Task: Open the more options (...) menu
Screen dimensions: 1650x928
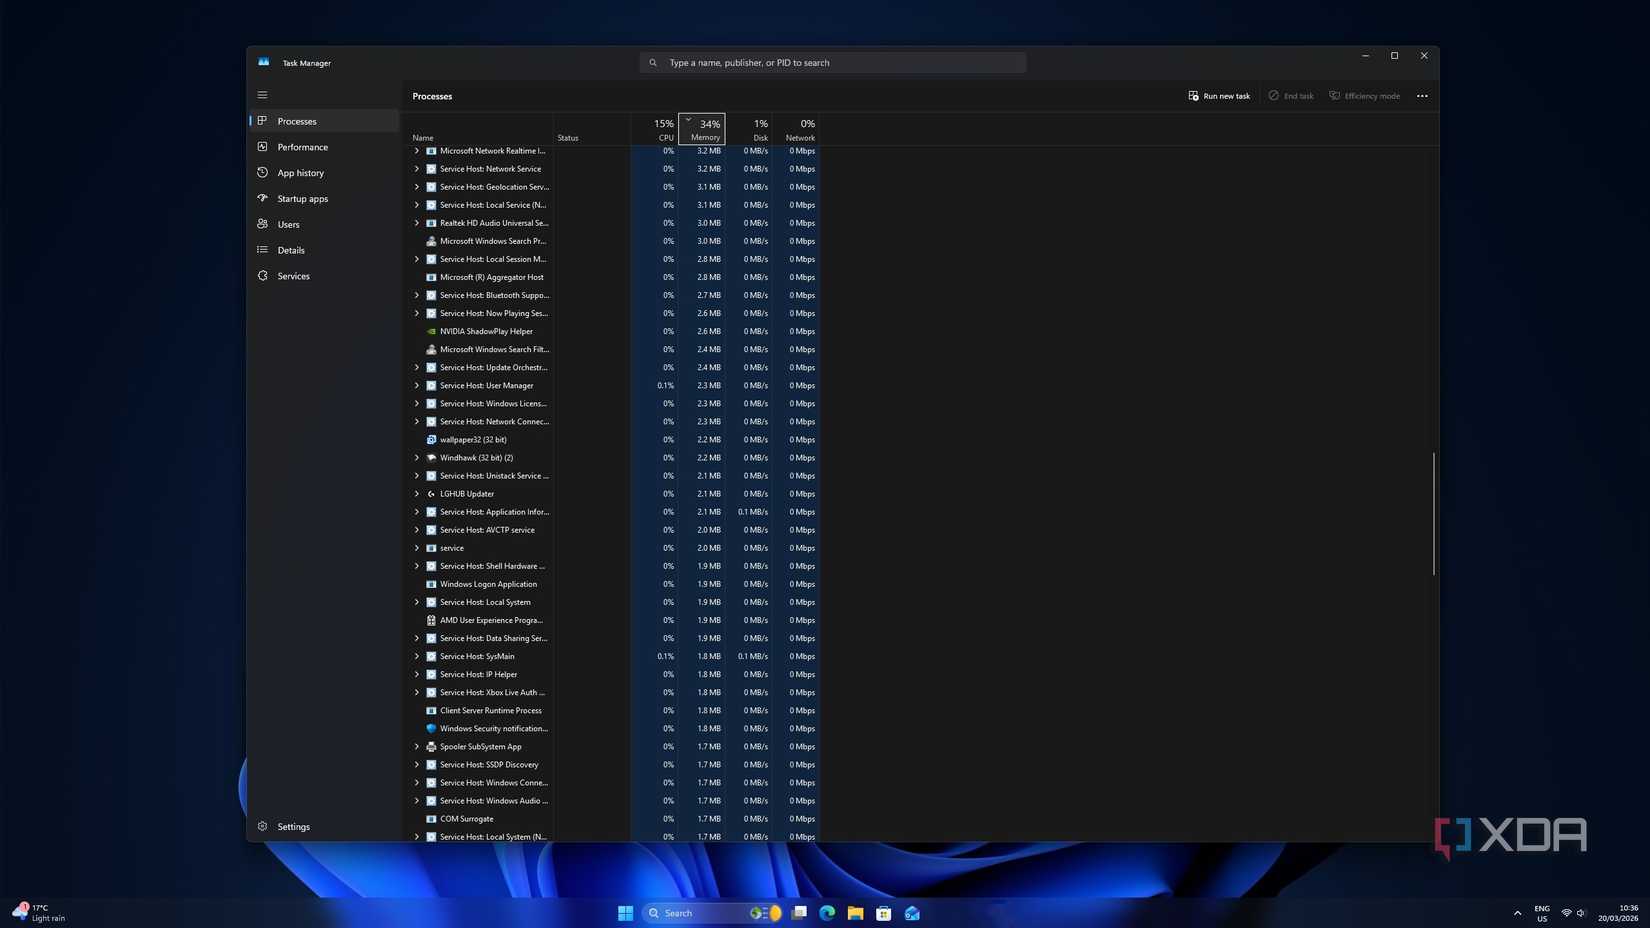Action: (x=1422, y=95)
